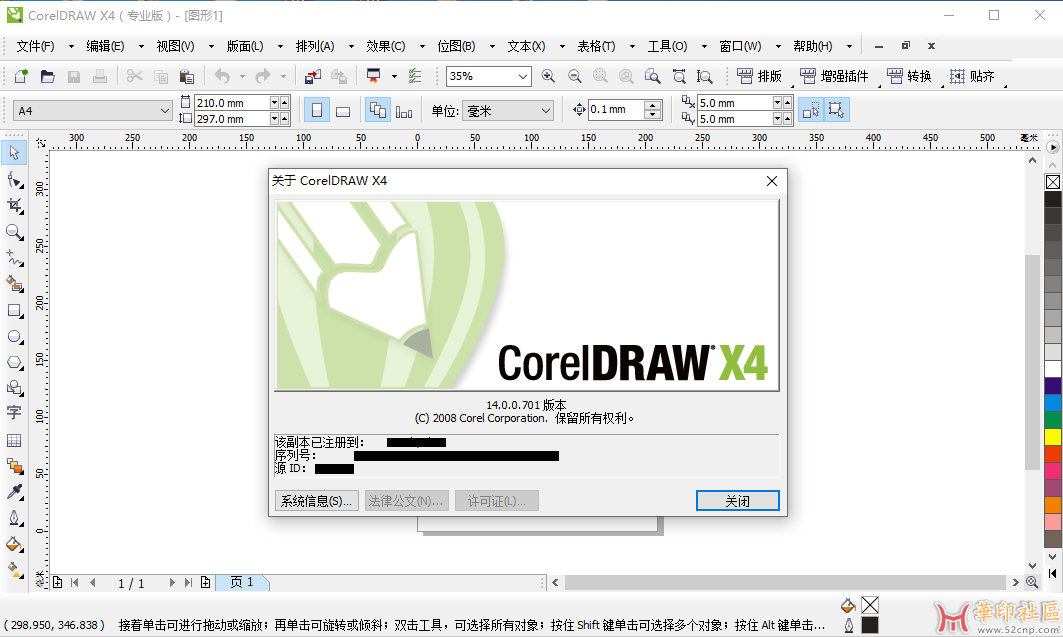Click the Open folder icon

click(47, 76)
